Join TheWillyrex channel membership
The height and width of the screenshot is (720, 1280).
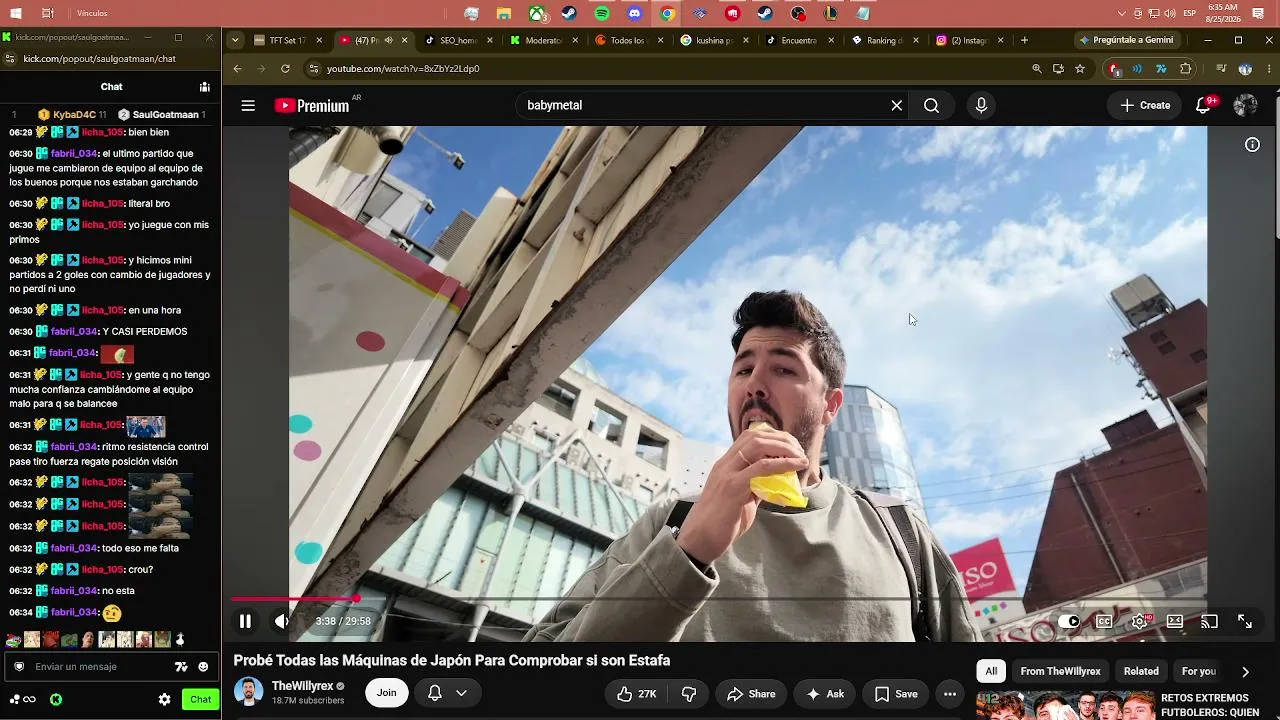387,692
